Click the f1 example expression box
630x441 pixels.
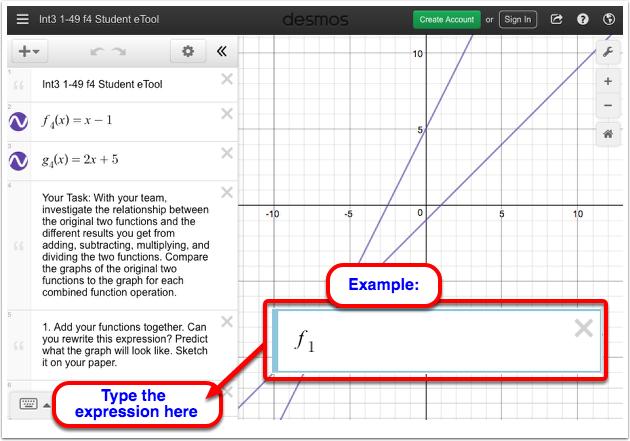coord(437,341)
